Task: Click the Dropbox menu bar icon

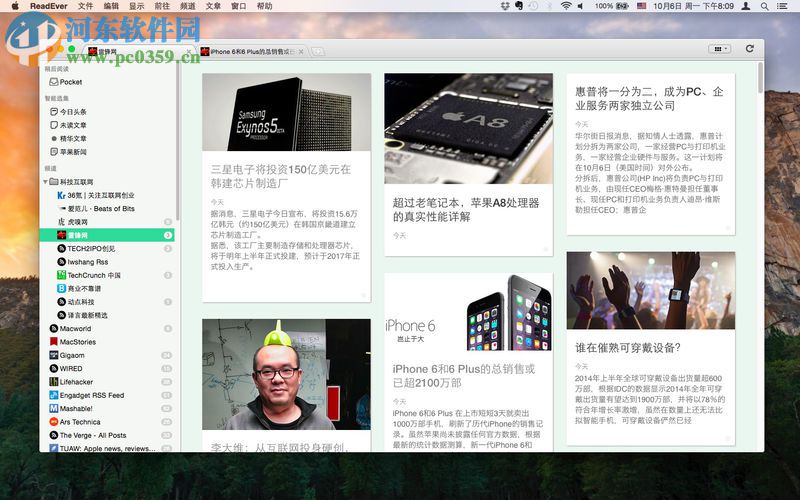Action: pyautogui.click(x=505, y=6)
